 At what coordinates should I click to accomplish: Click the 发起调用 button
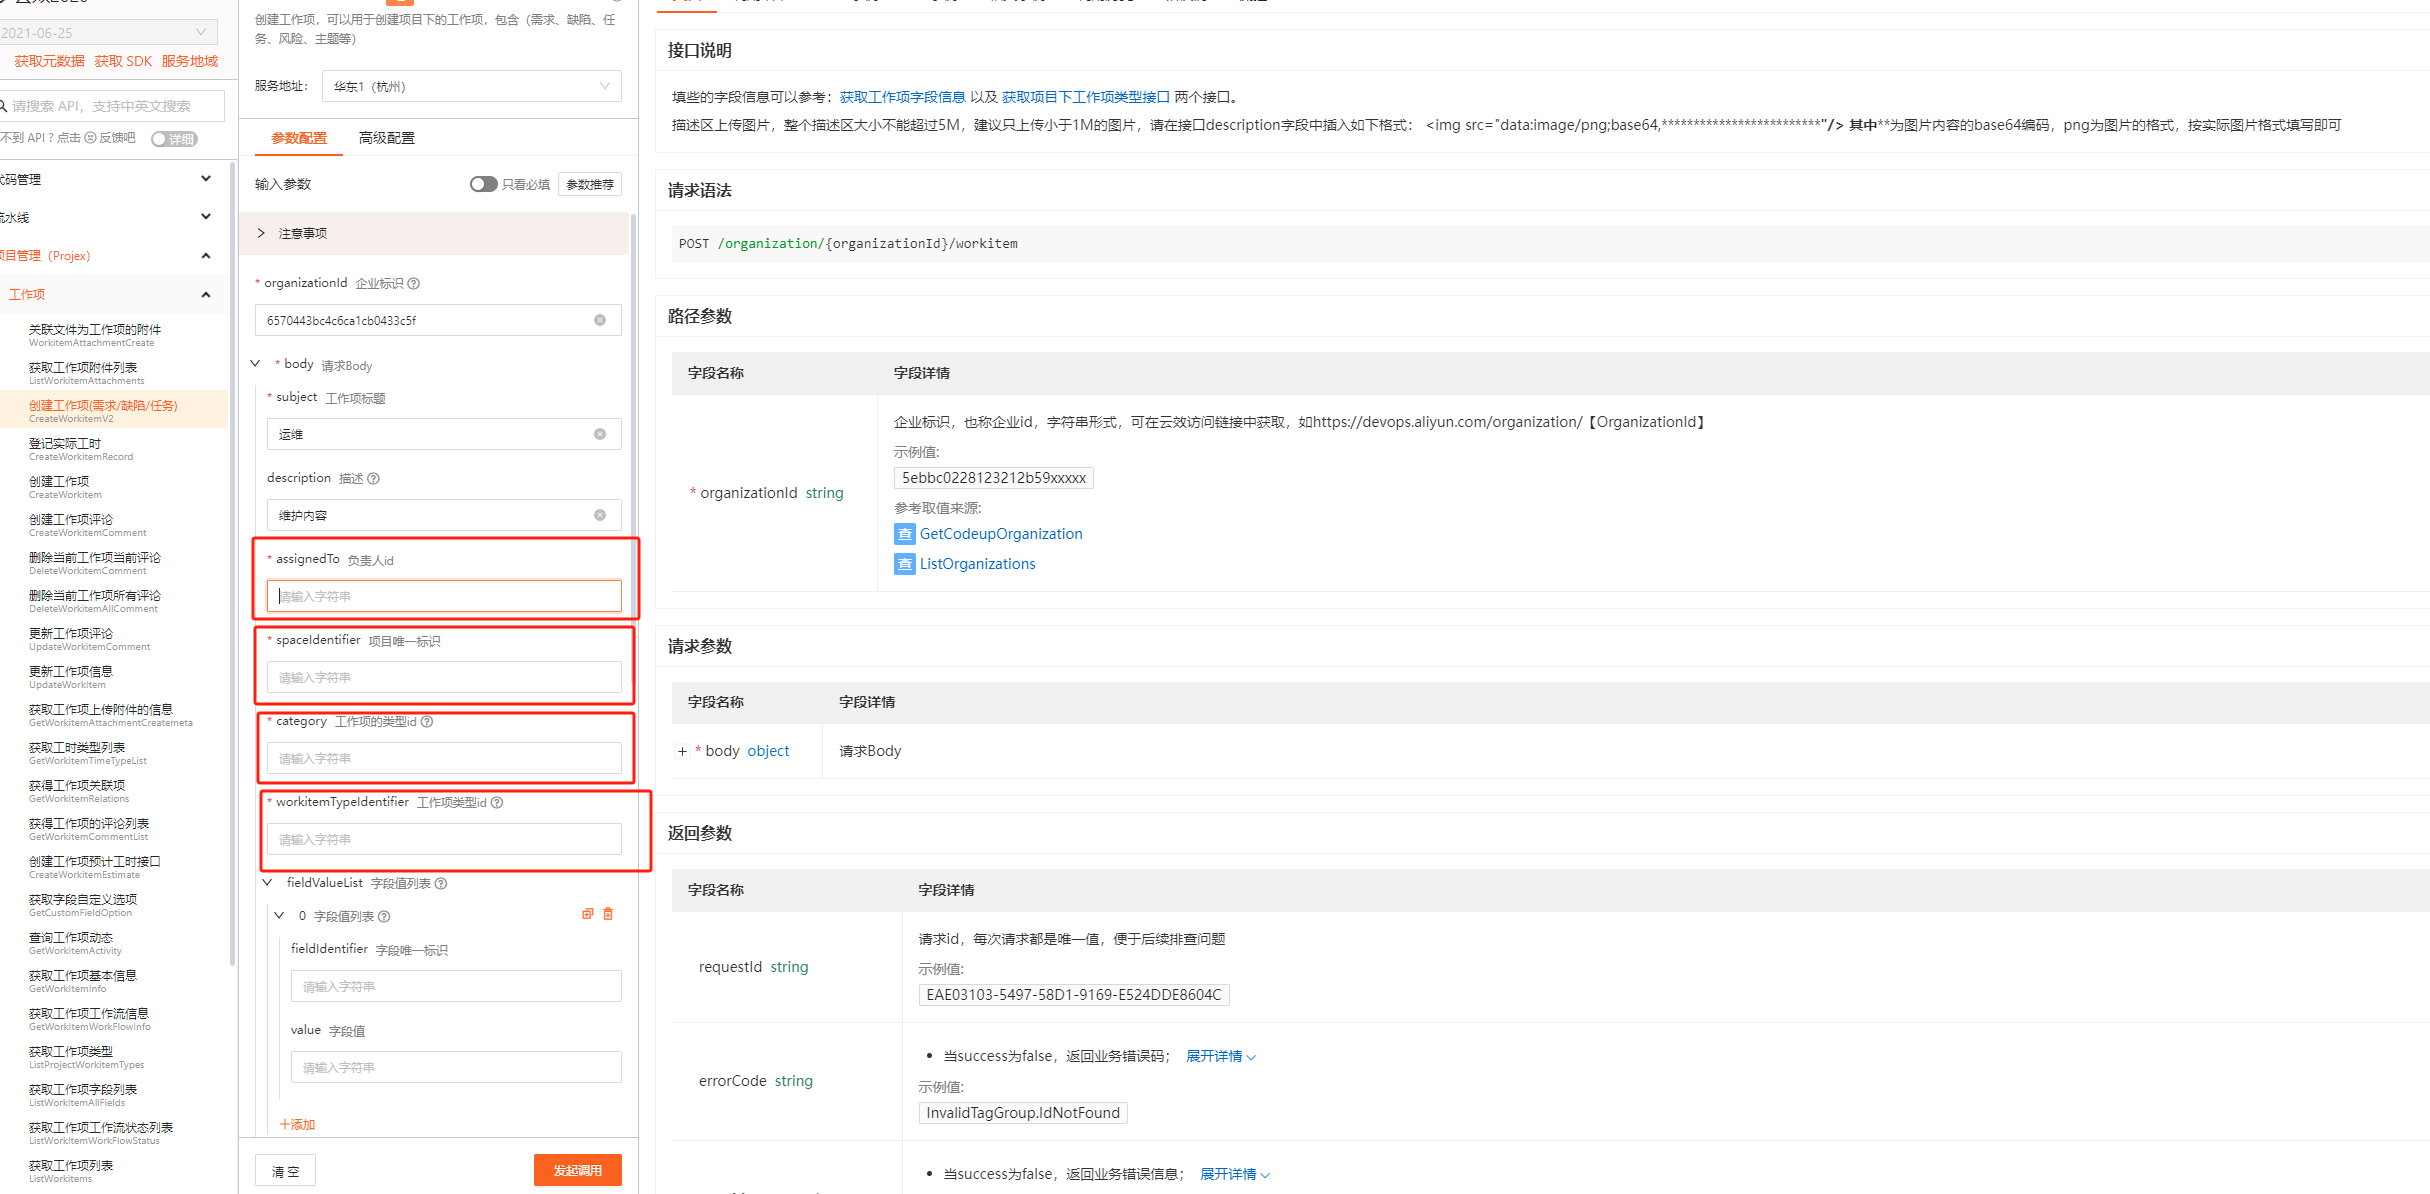click(x=577, y=1170)
